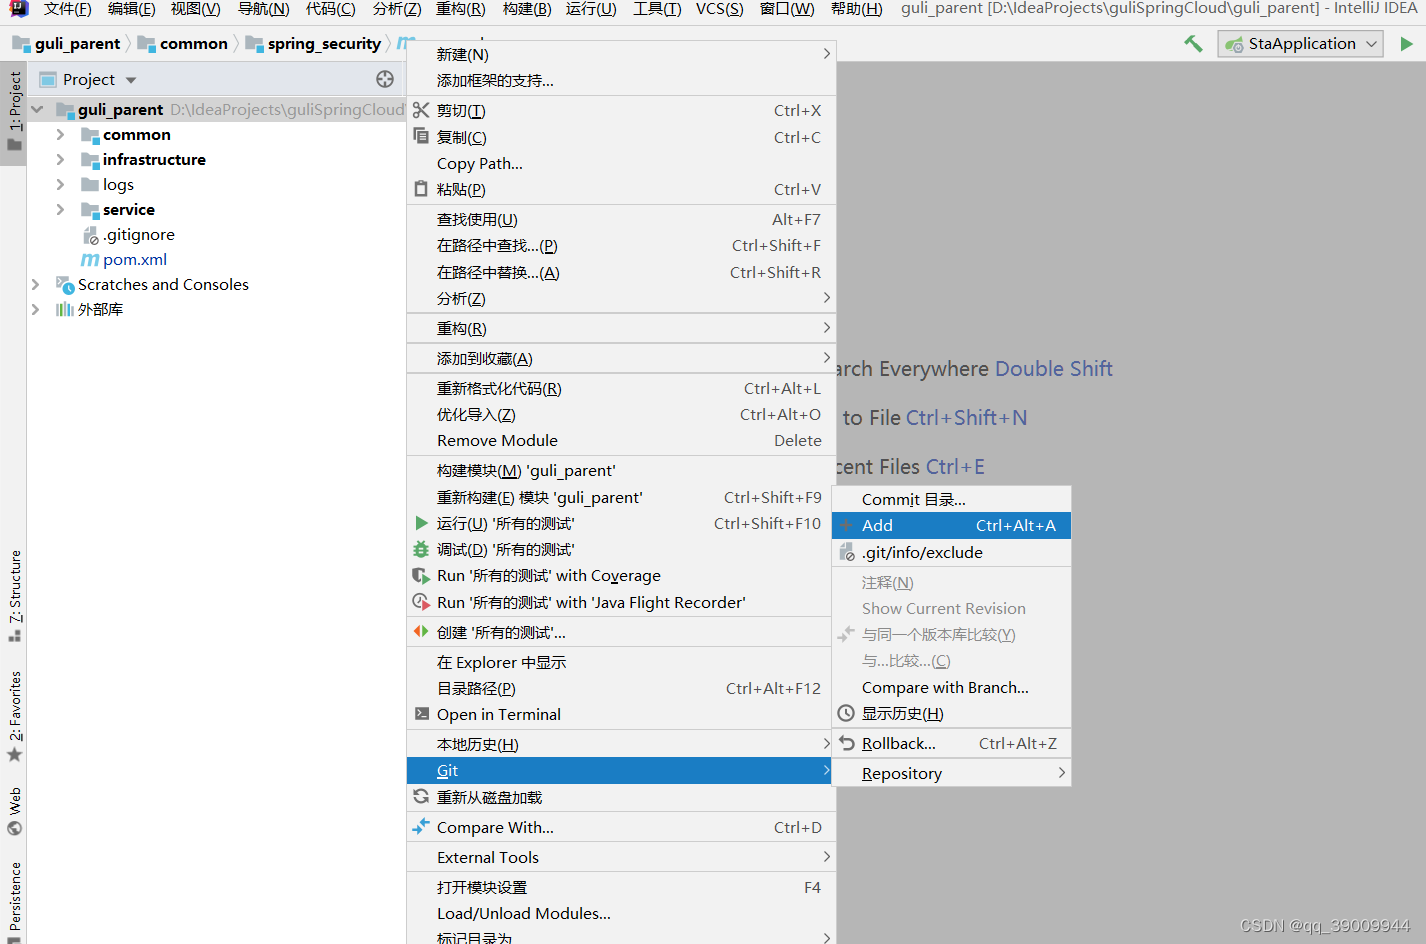Click the Java Flight Recorder icon

click(421, 602)
